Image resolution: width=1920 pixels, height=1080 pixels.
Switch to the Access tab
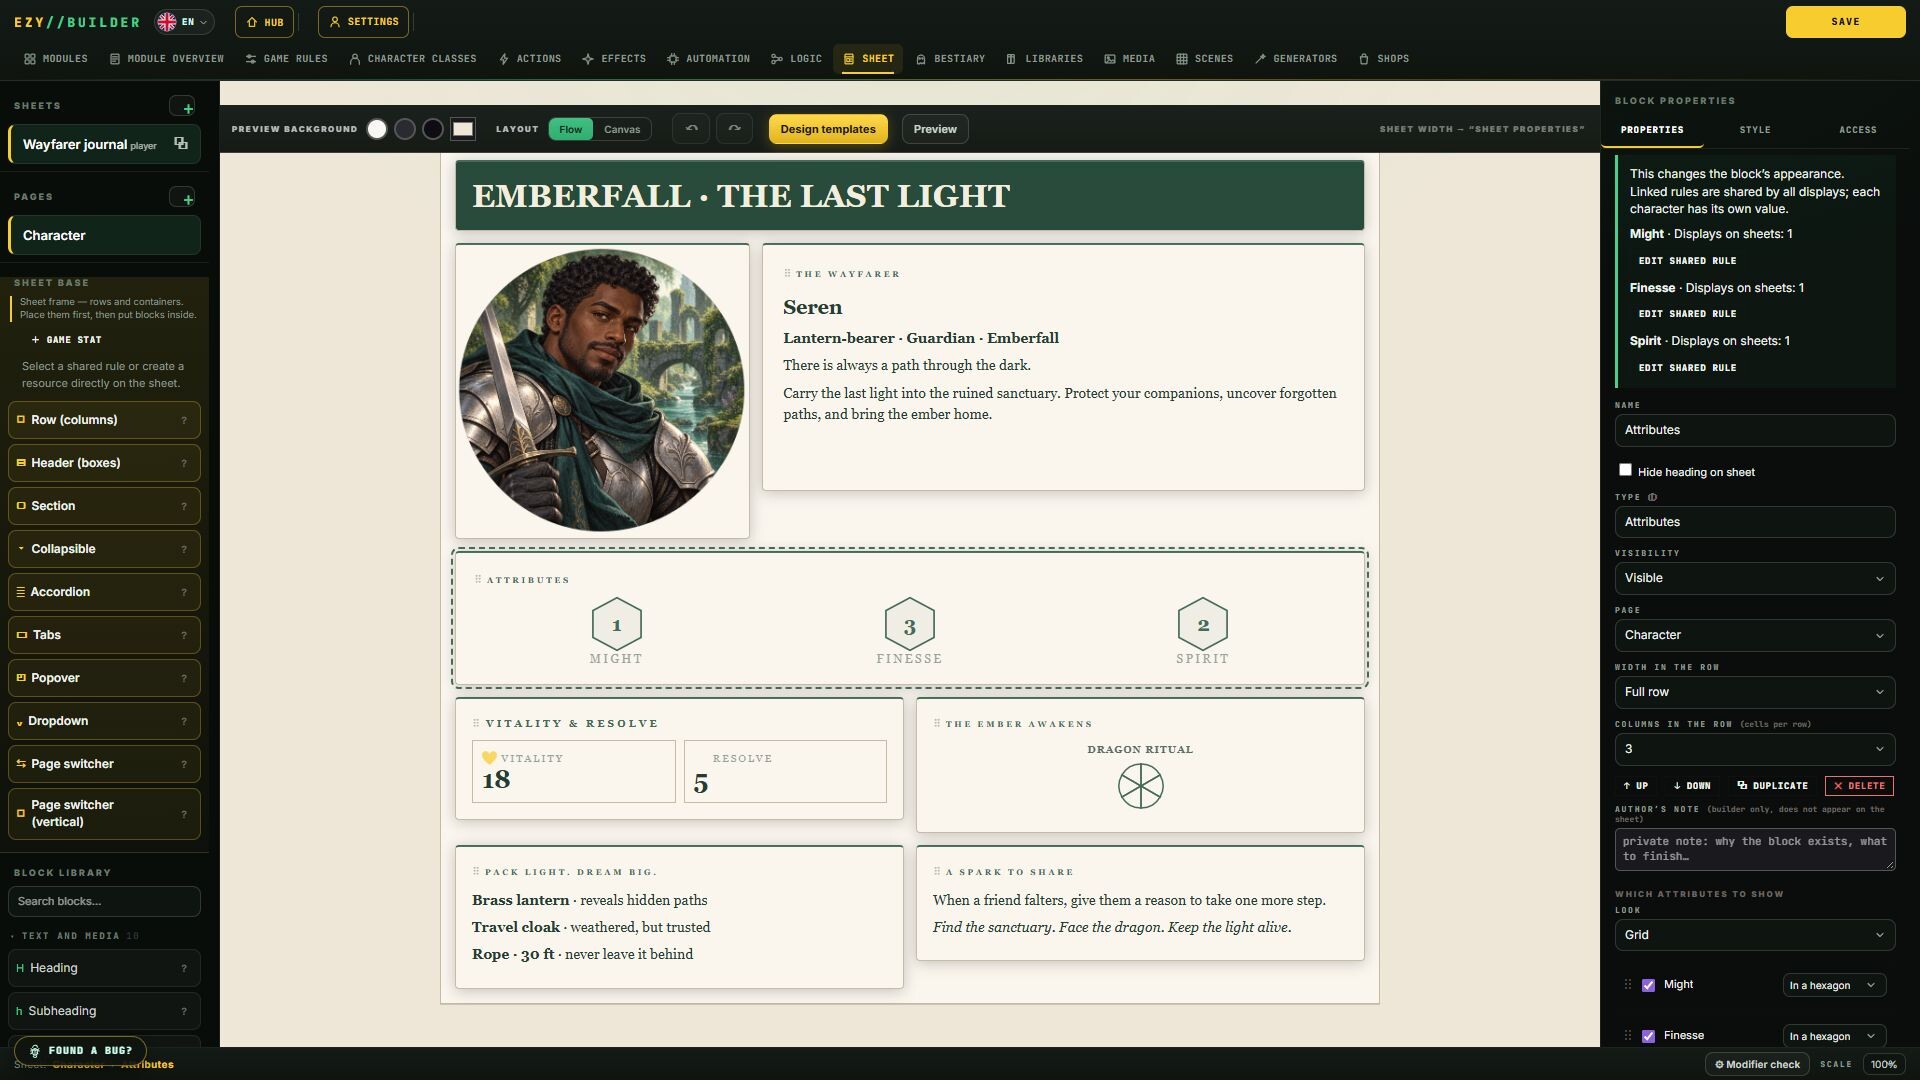tap(1857, 130)
